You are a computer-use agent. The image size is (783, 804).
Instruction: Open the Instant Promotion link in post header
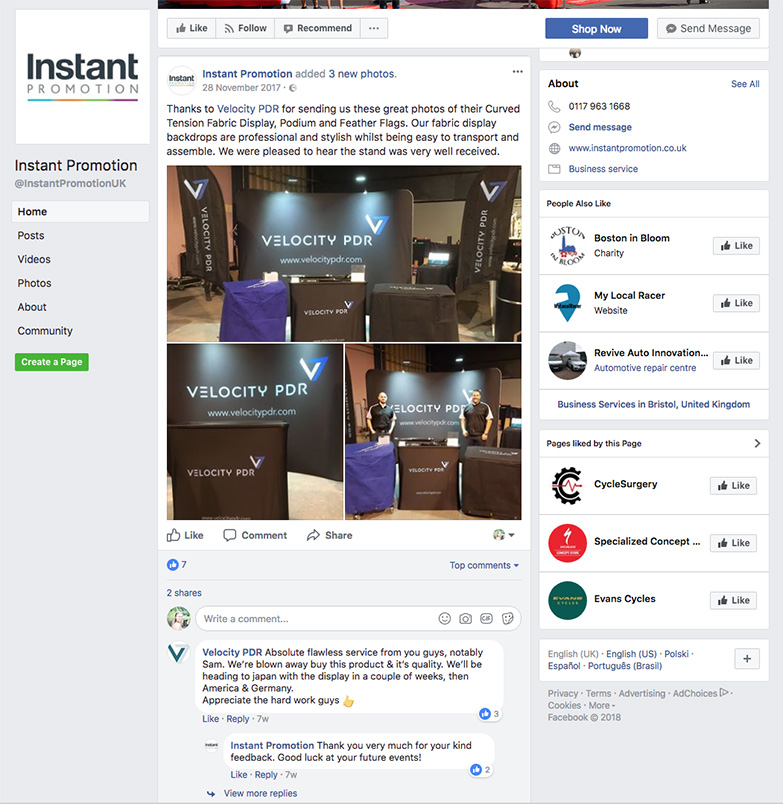coord(247,74)
